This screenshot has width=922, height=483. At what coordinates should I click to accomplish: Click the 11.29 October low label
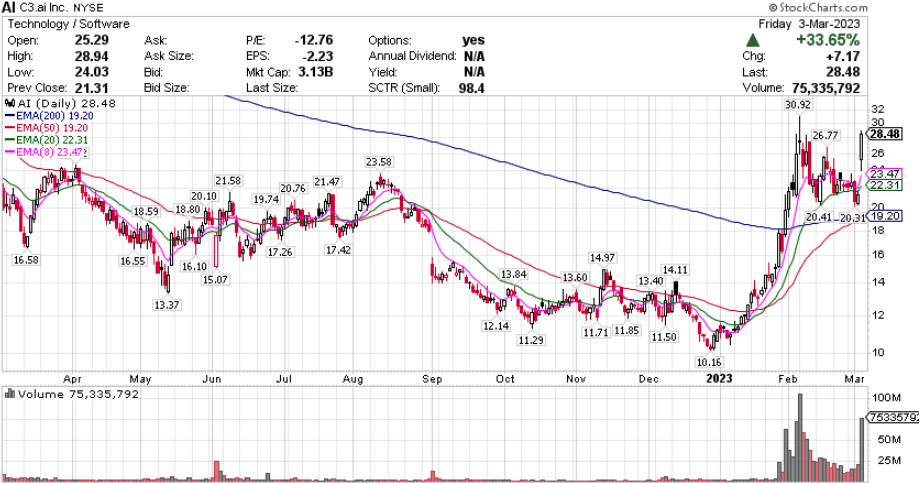(x=530, y=340)
